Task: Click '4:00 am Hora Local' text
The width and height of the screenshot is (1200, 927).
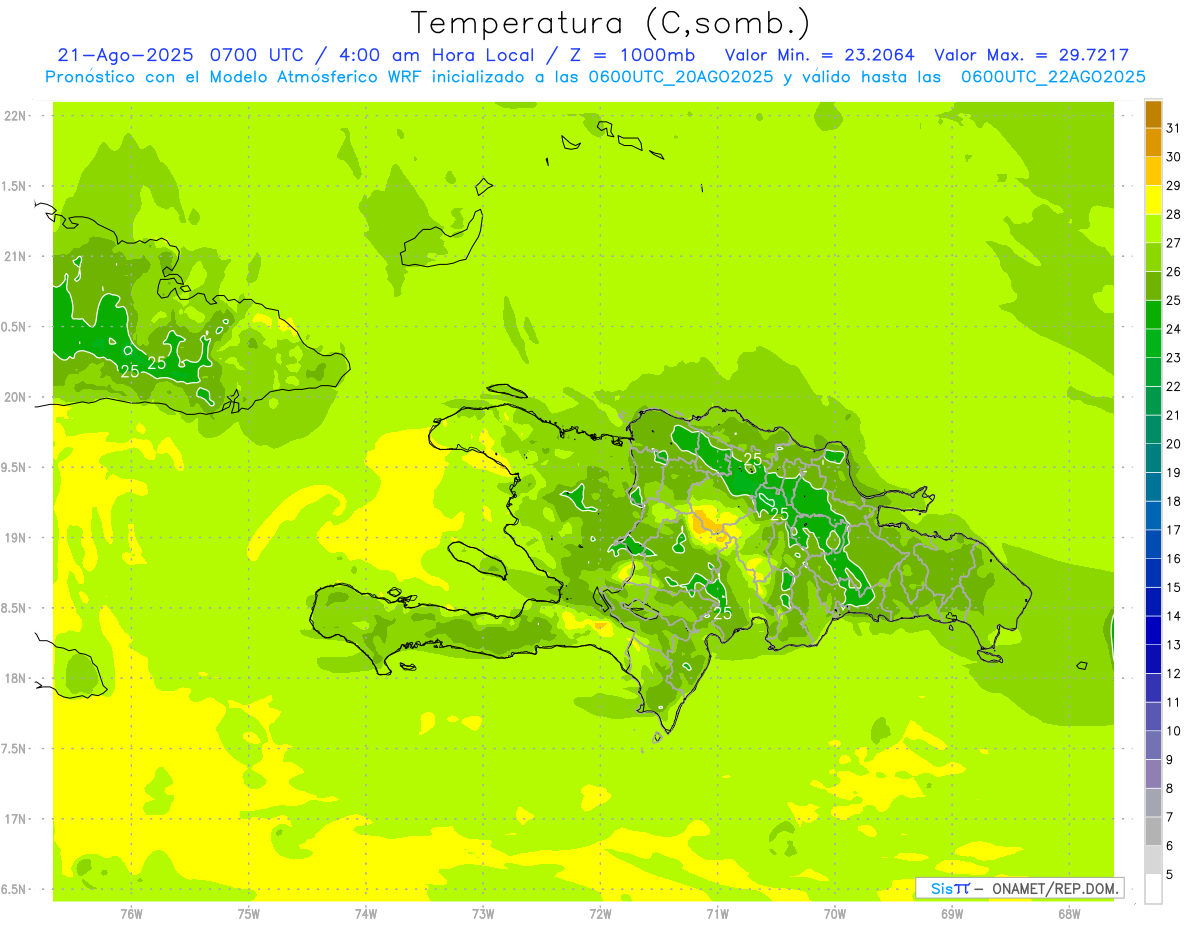Action: pos(434,55)
